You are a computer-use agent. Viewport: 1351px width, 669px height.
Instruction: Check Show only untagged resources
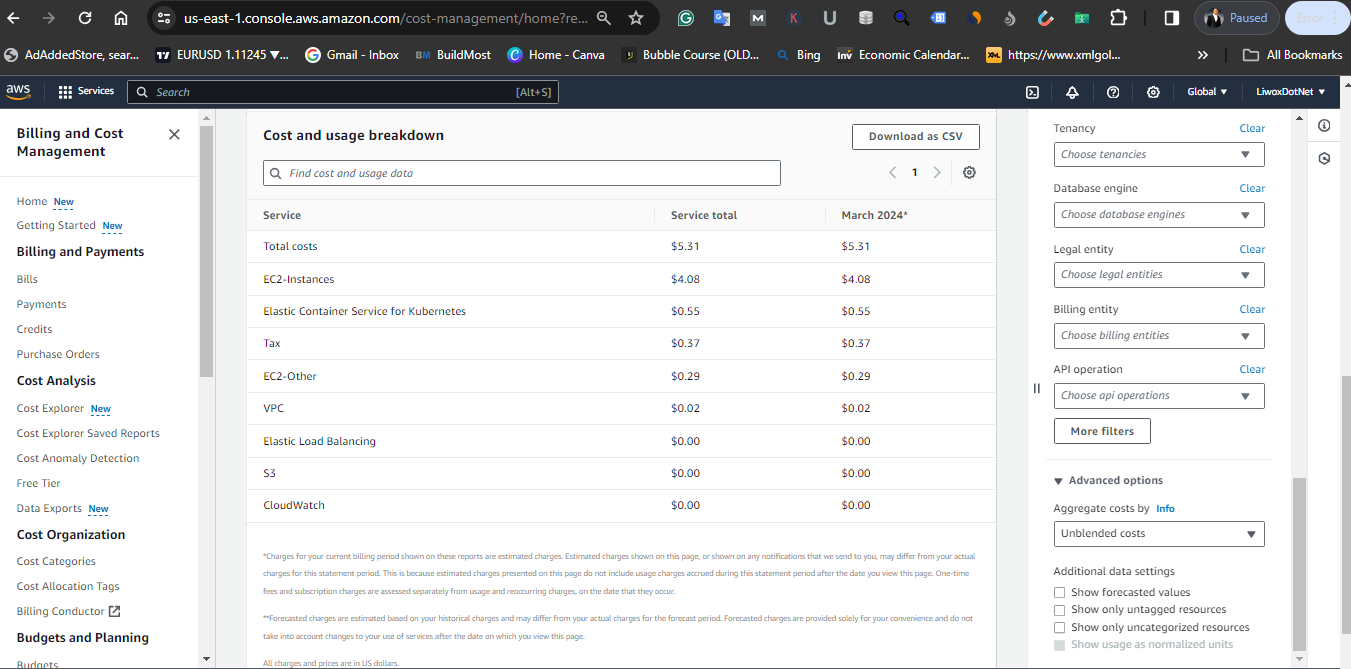coord(1059,610)
